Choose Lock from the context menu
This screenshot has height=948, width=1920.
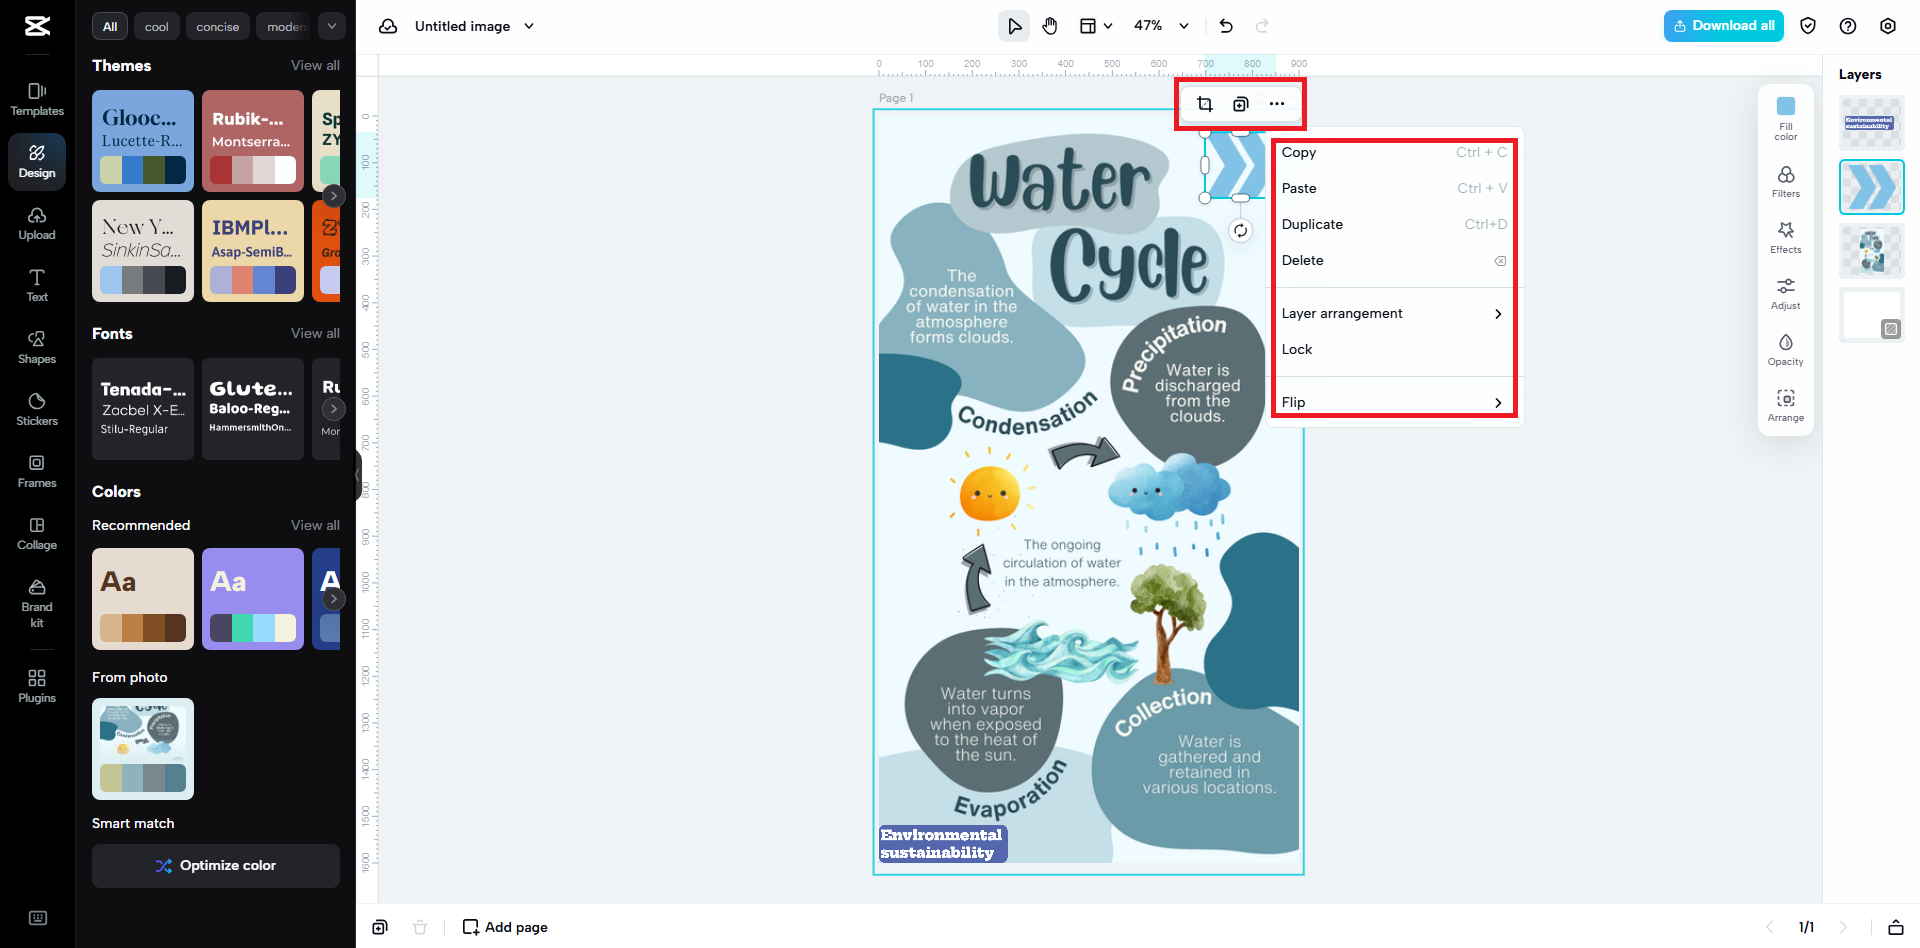[x=1392, y=350]
